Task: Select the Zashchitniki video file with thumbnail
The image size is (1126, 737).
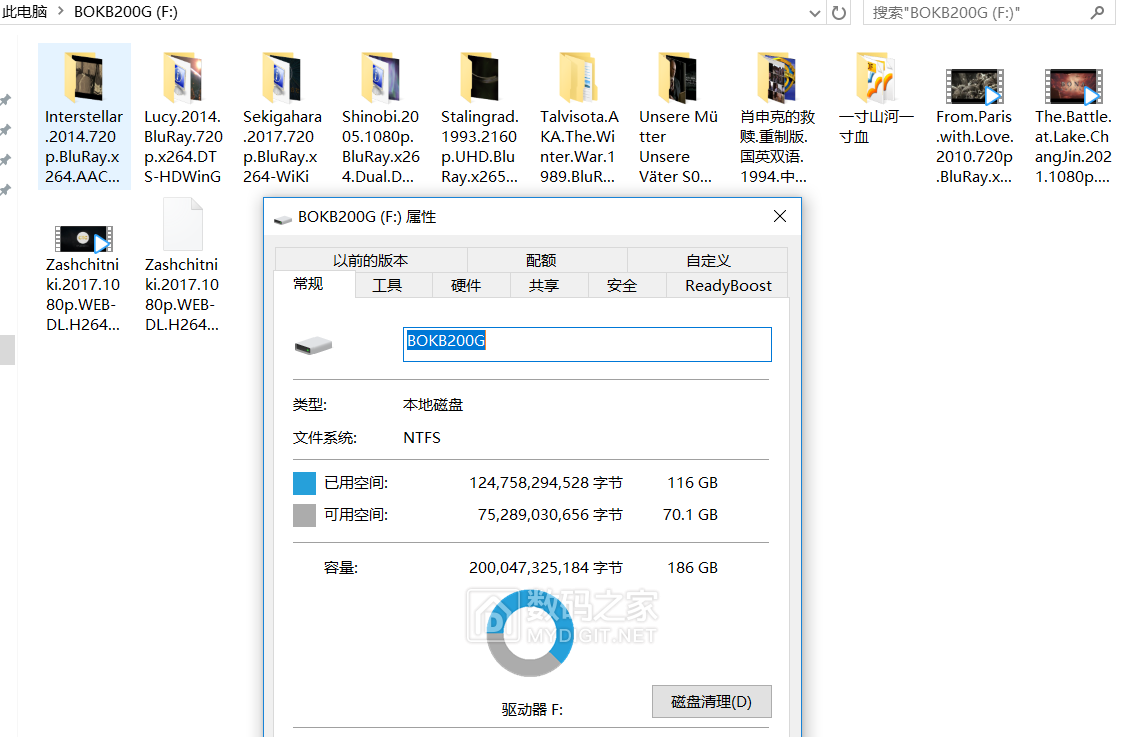Action: point(84,238)
